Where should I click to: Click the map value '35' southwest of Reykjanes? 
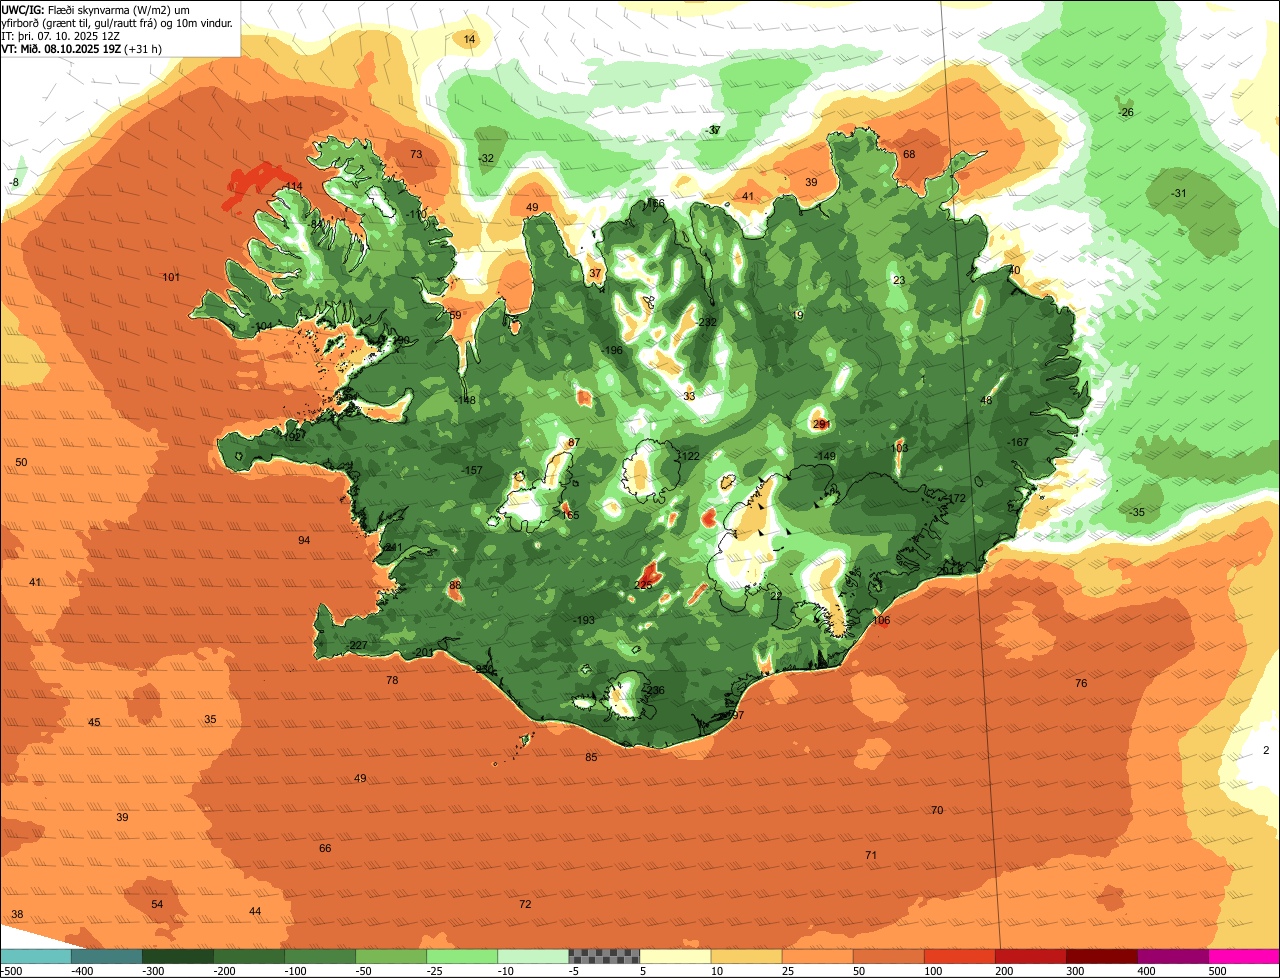(210, 719)
